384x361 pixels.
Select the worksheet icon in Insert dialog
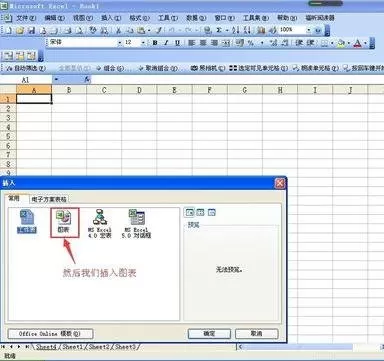(27, 221)
